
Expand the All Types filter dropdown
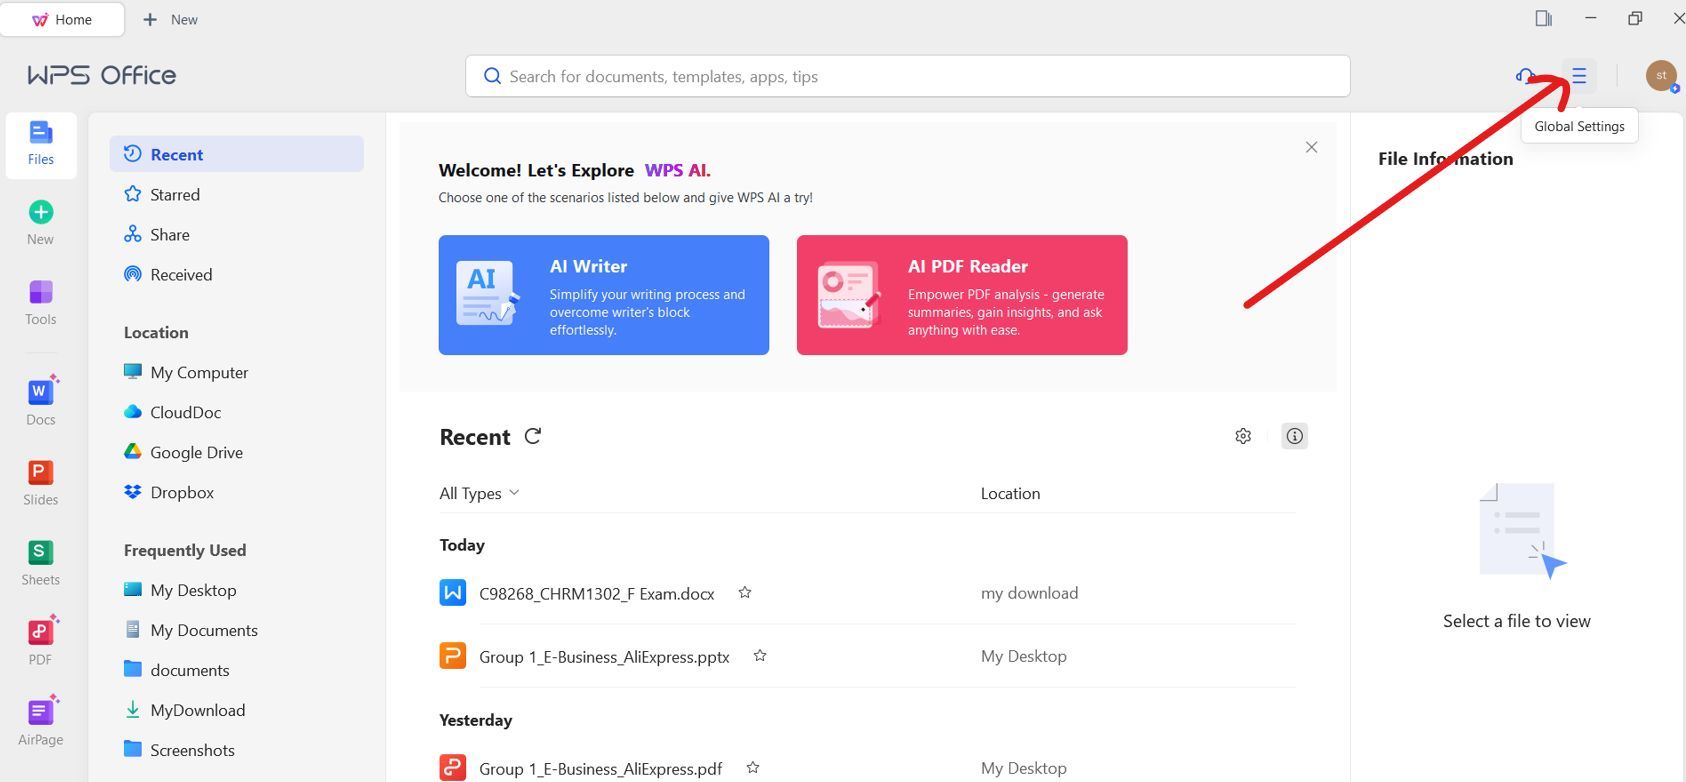coord(480,493)
